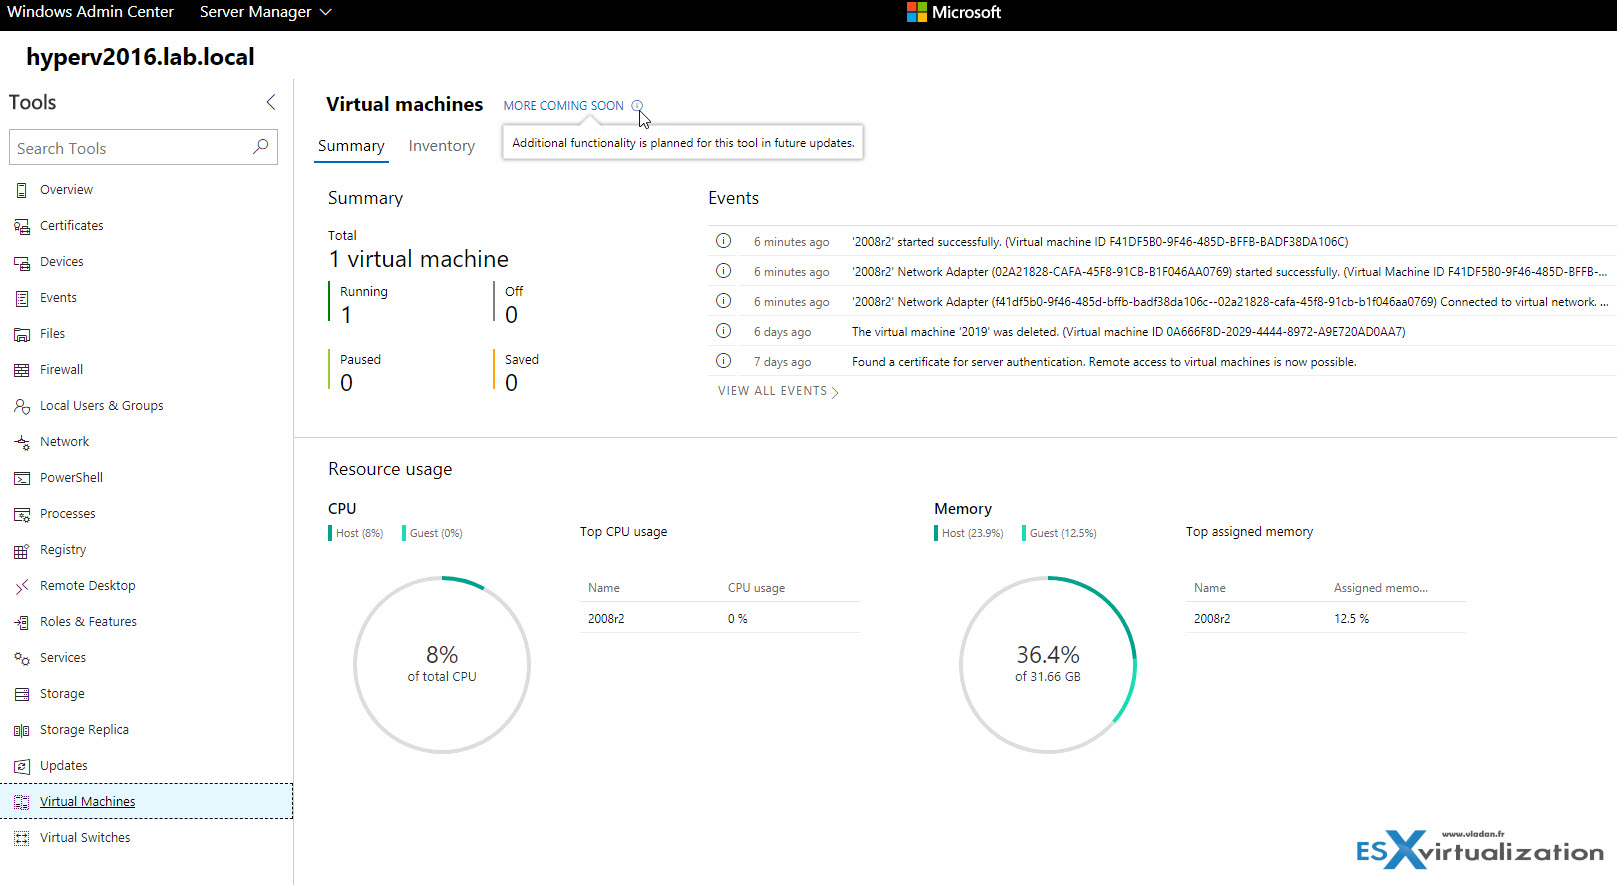1617x885 pixels.
Task: Click the CPU usage column header
Action: tap(756, 588)
